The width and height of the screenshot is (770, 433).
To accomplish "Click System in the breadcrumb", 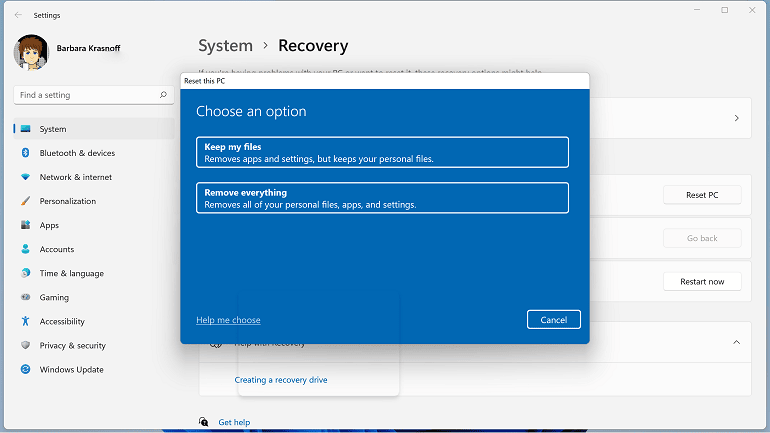I will 225,46.
